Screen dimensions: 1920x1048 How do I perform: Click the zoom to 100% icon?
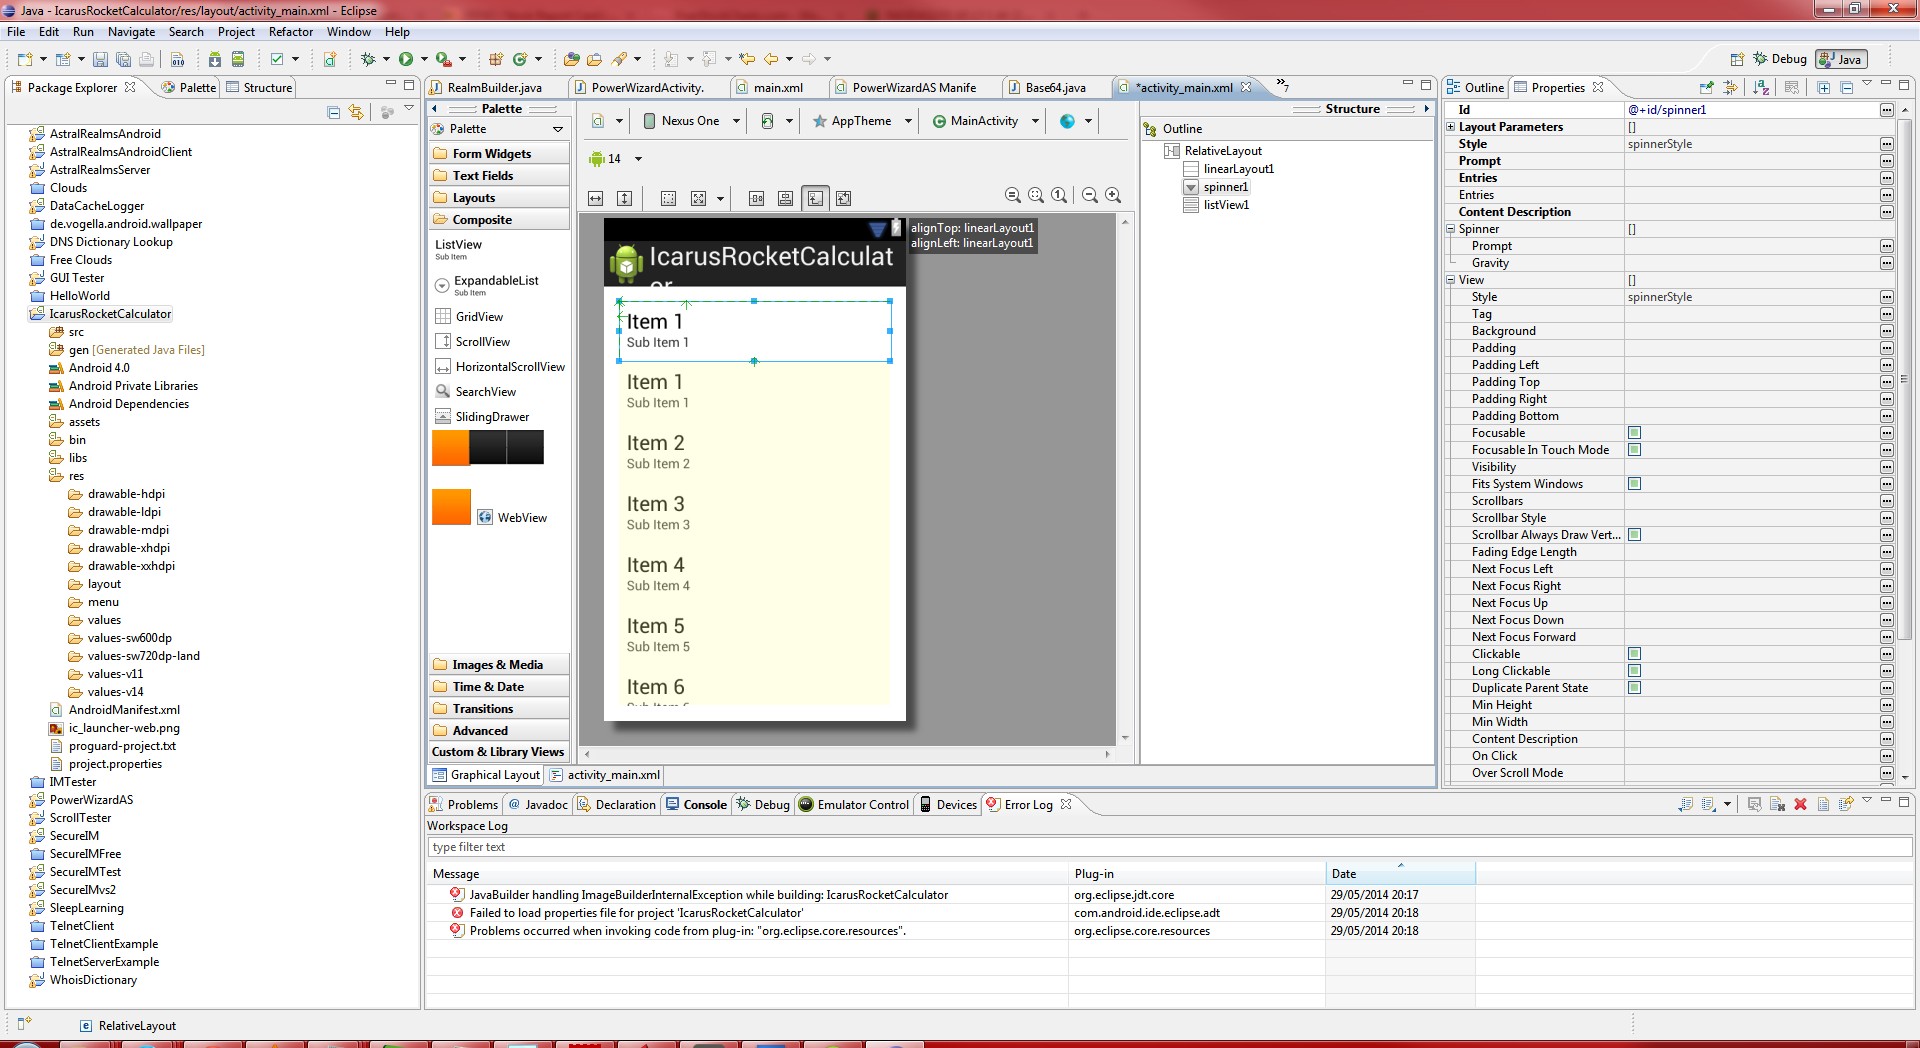(x=1059, y=196)
